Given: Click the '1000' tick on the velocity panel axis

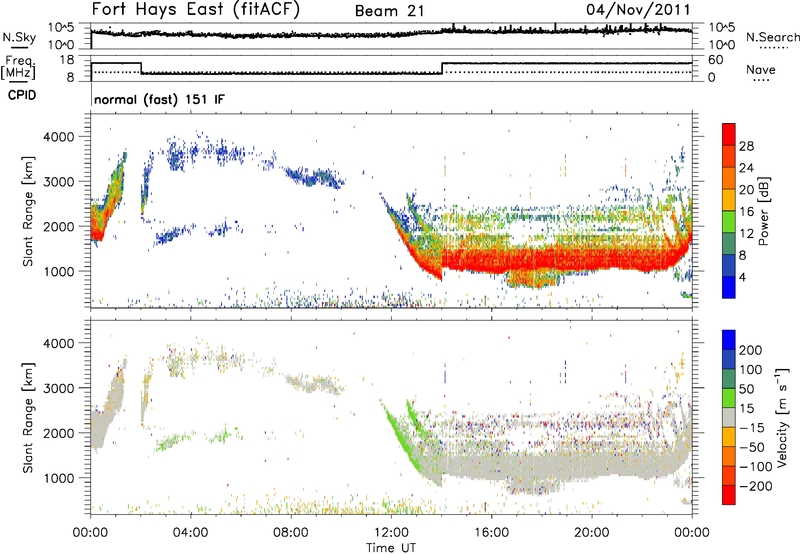Looking at the screenshot, I should coord(58,478).
